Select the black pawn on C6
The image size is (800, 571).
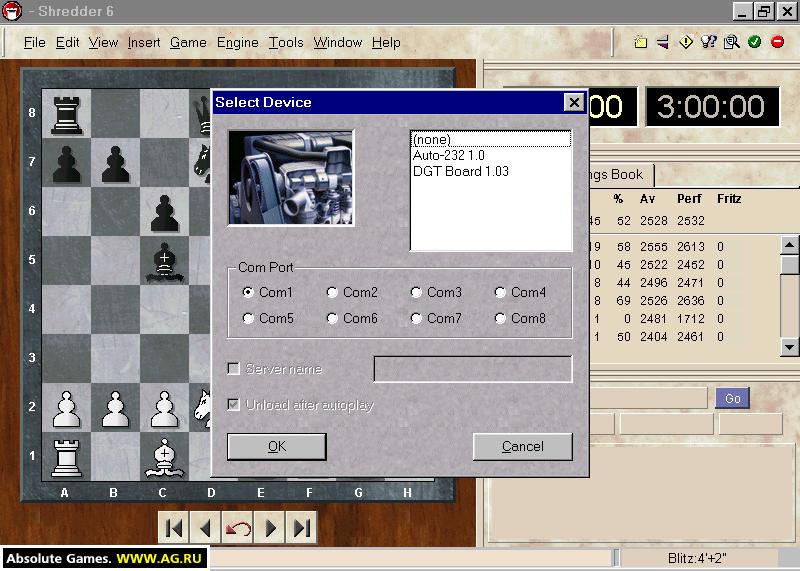(164, 213)
